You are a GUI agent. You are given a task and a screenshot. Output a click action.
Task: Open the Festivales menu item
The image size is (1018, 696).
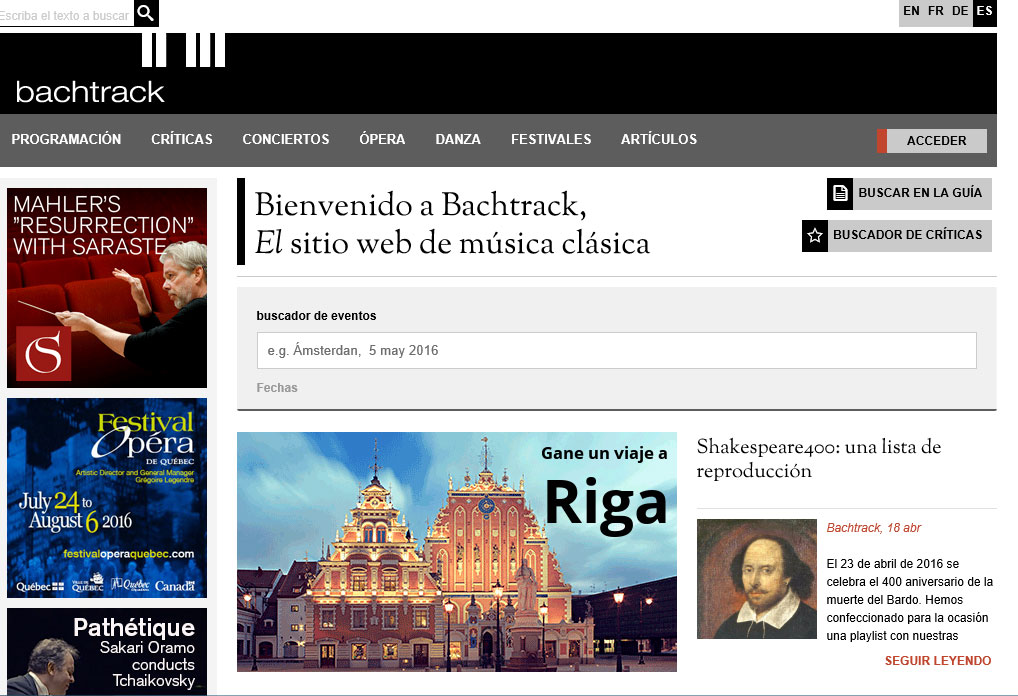click(x=551, y=139)
